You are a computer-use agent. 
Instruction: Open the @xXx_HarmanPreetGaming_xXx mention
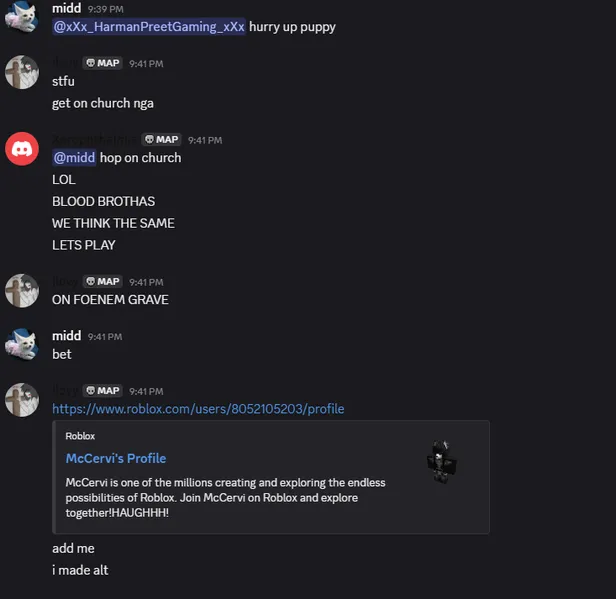[149, 27]
